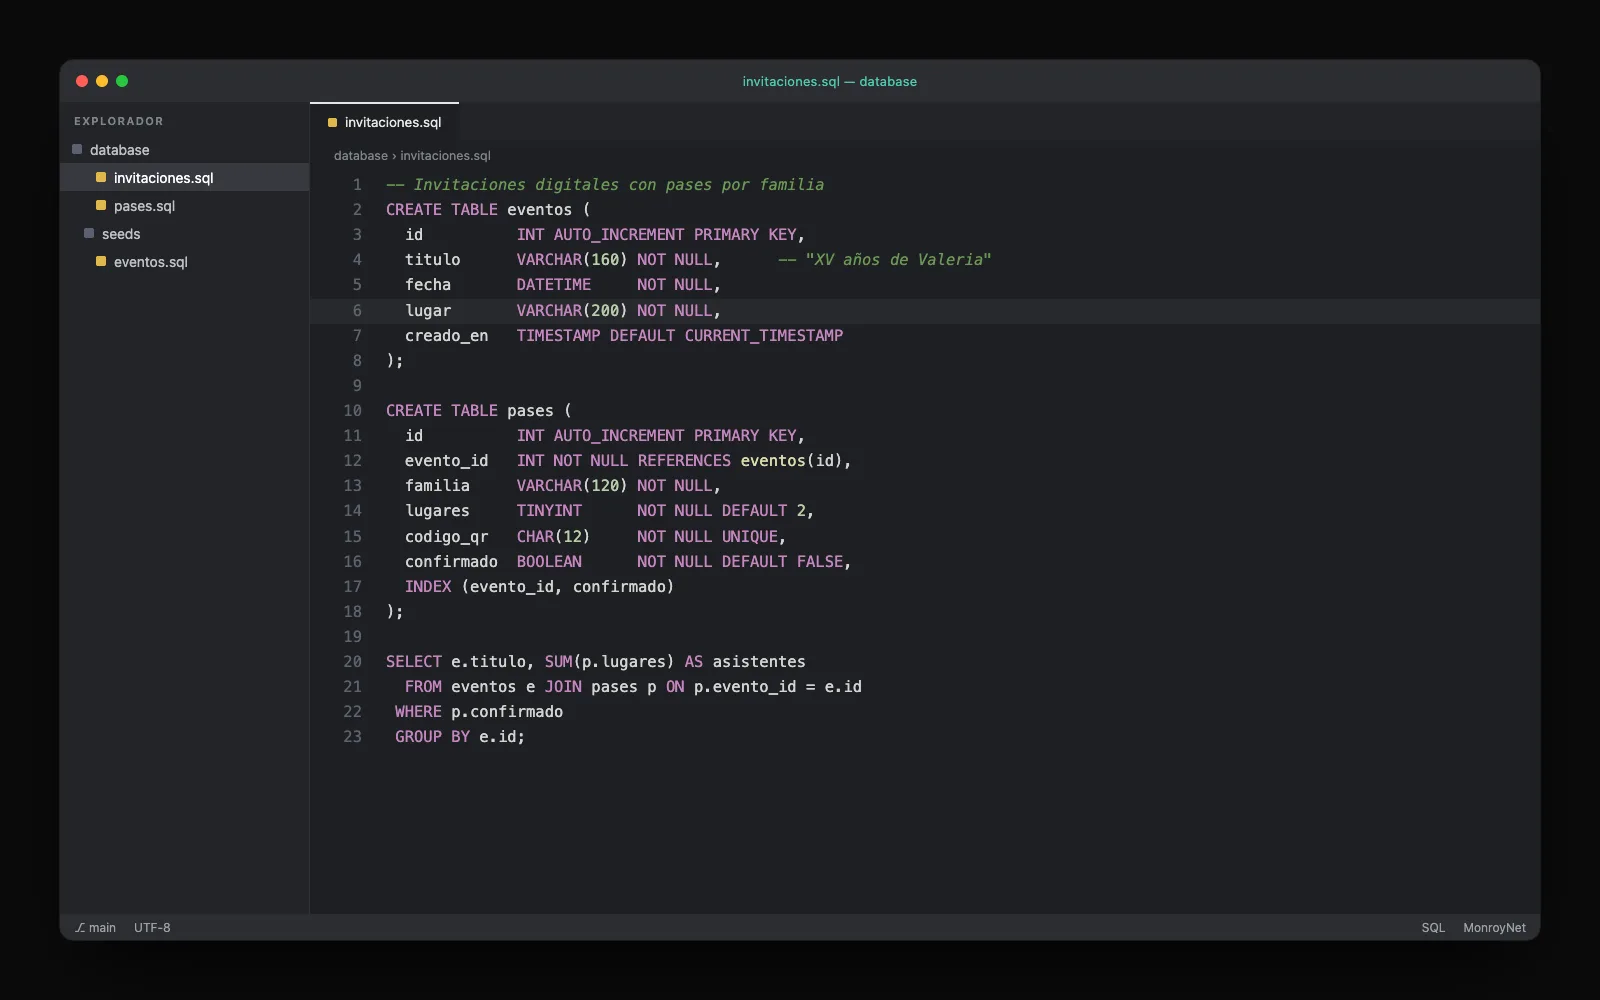1600x1000 pixels.
Task: Click the database breadcrumb segment
Action: pos(361,156)
